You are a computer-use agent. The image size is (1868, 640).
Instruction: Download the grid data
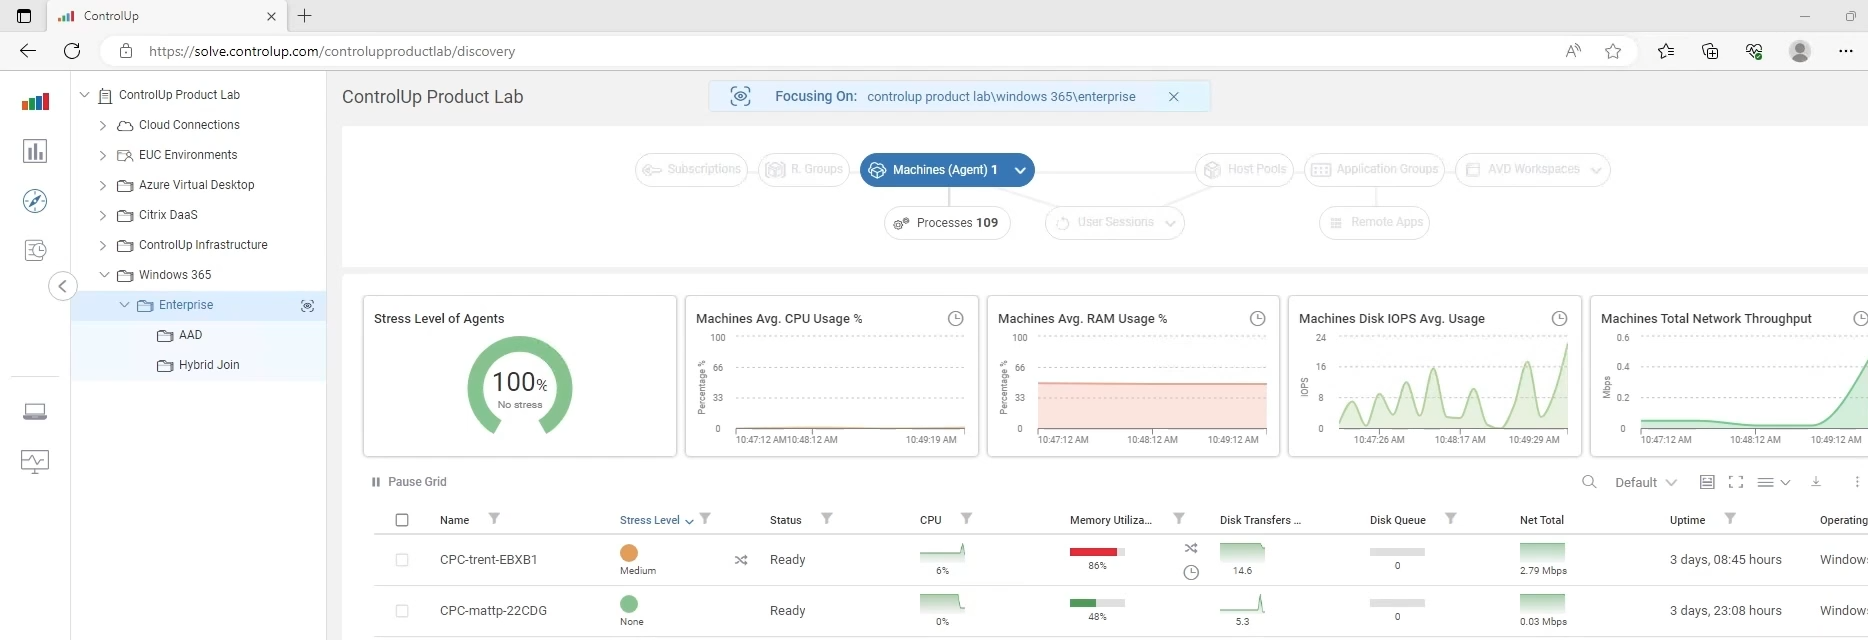(1816, 482)
